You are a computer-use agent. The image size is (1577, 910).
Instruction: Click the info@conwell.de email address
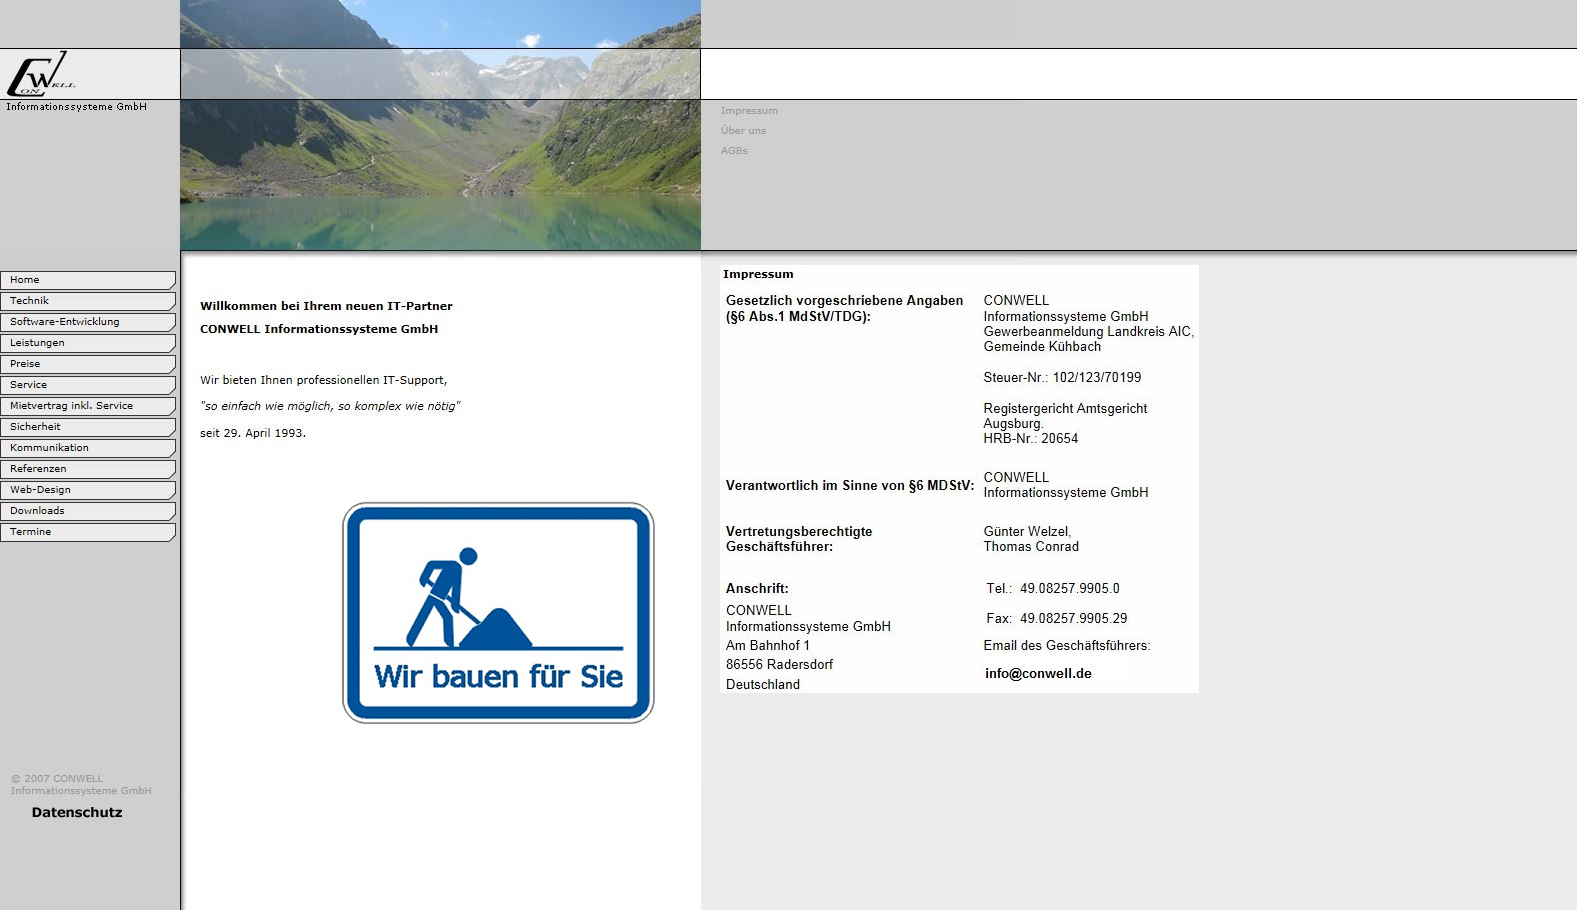pos(1038,673)
